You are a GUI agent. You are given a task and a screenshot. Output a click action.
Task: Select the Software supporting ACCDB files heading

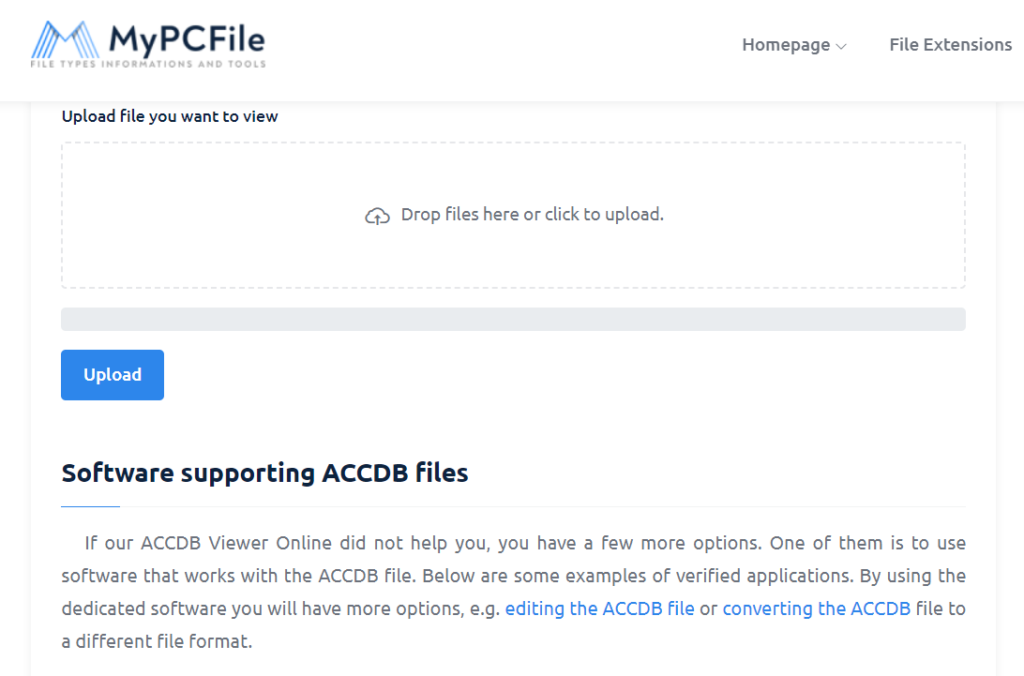[x=265, y=472]
